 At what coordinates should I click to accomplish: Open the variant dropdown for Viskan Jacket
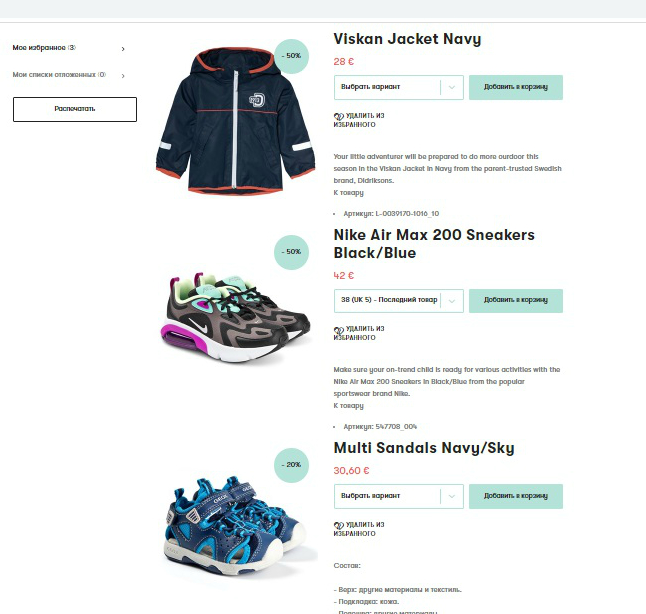[399, 87]
